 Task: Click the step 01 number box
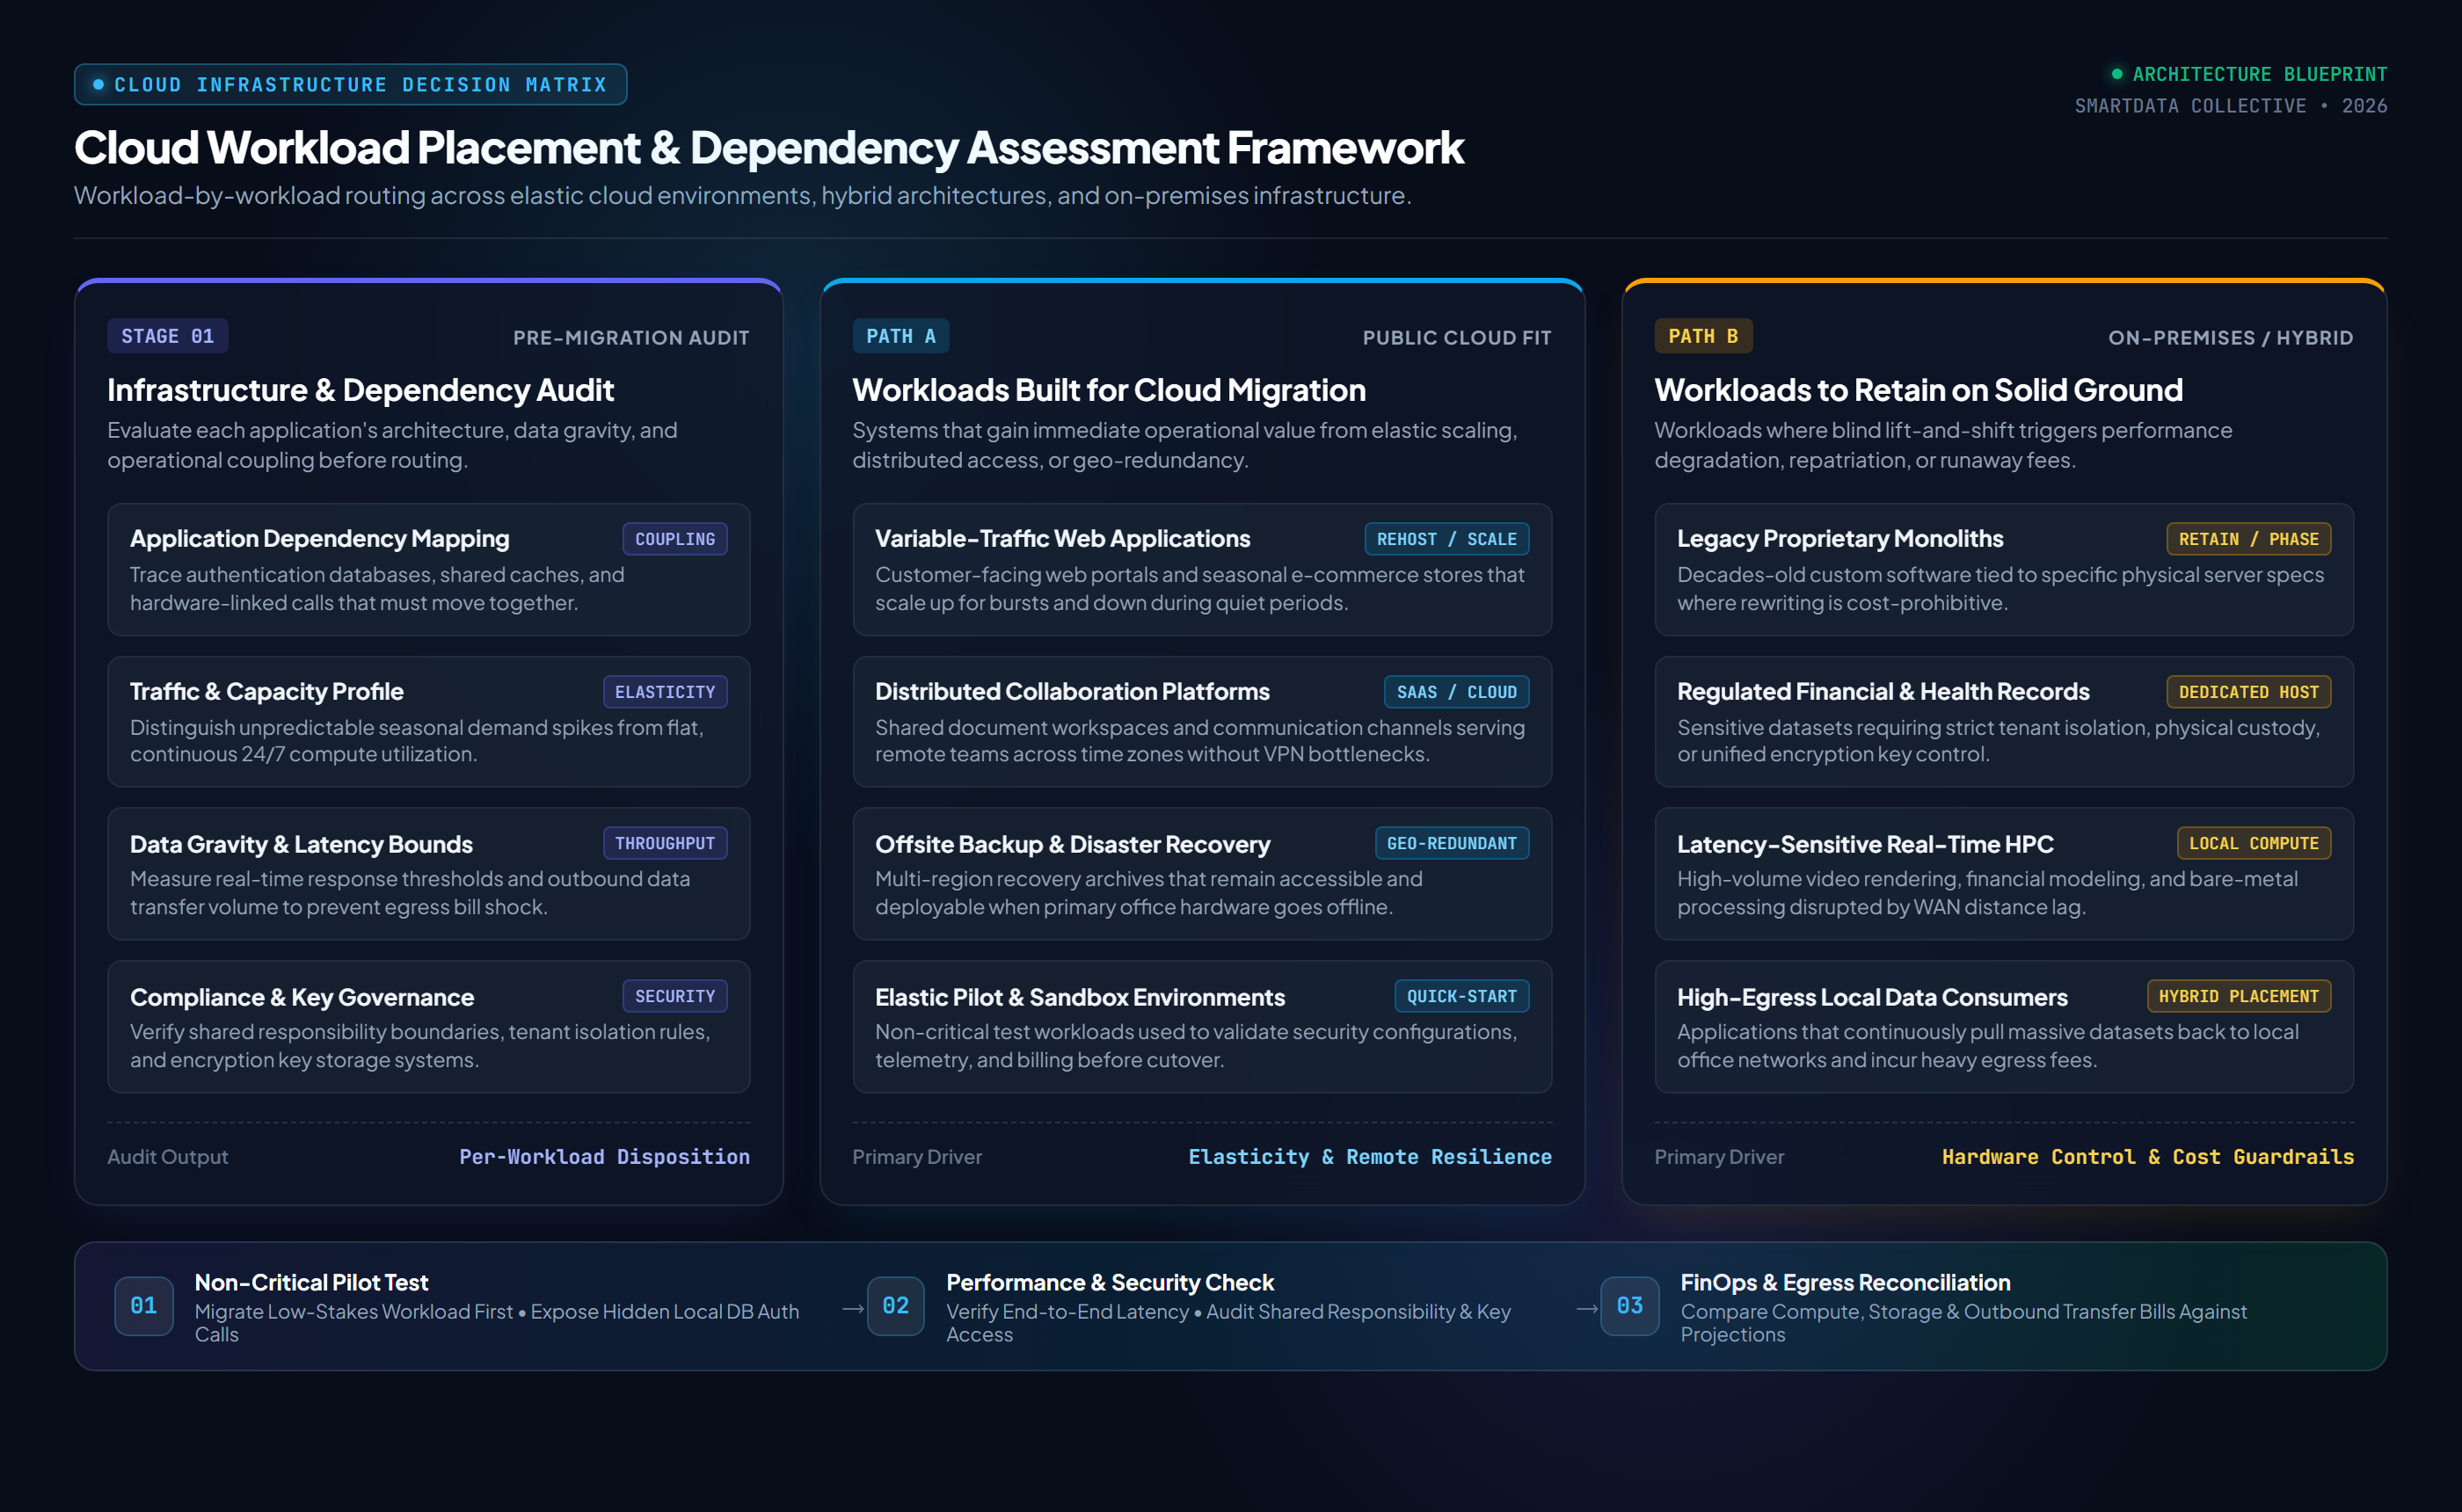[144, 1306]
